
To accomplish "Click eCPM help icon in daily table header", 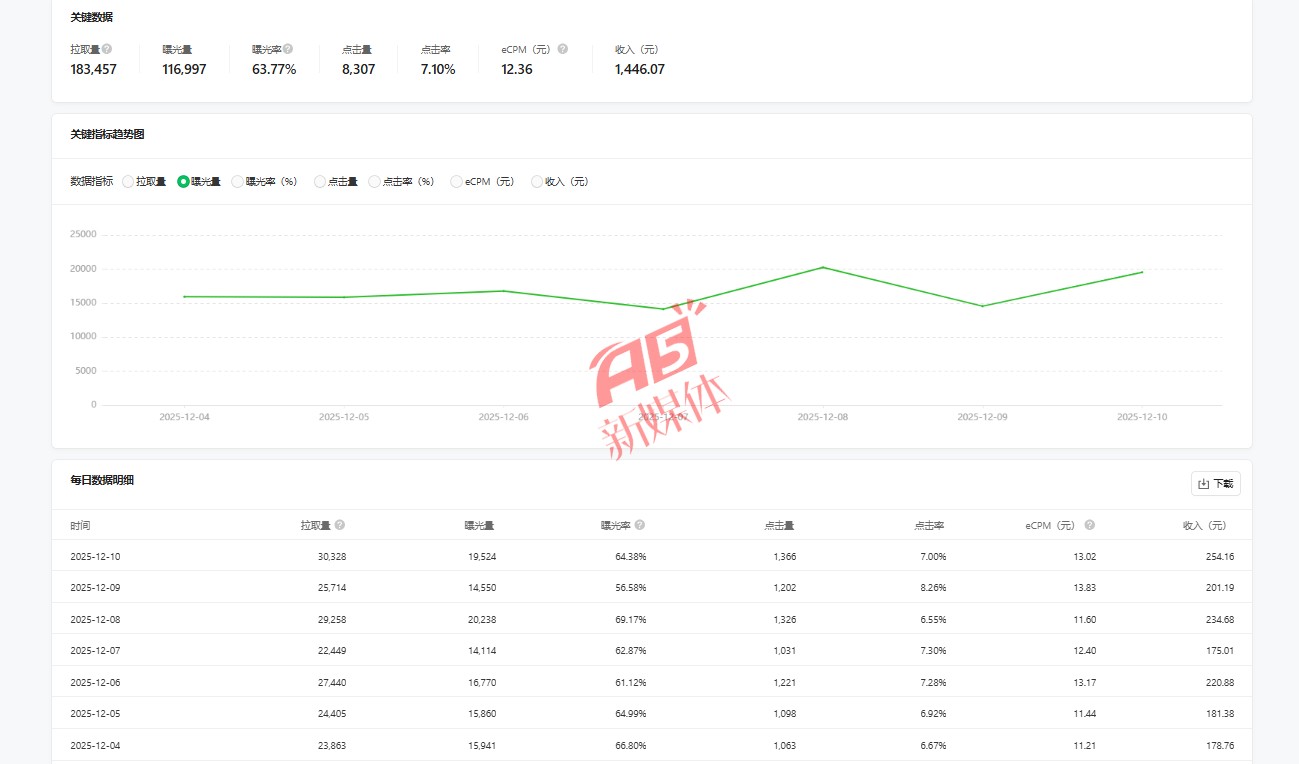I will [1090, 525].
